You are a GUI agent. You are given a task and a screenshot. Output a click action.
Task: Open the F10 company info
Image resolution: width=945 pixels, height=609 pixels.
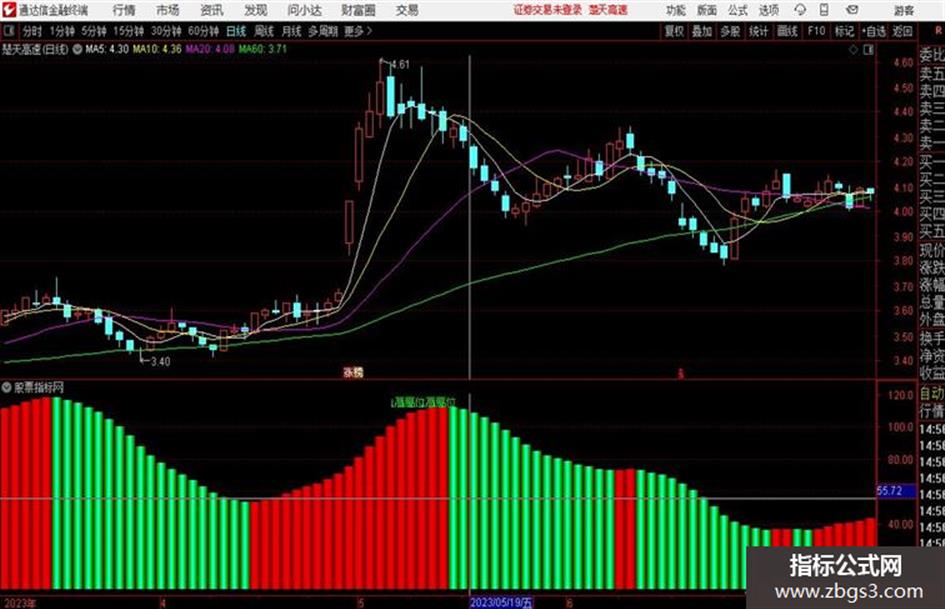click(816, 31)
